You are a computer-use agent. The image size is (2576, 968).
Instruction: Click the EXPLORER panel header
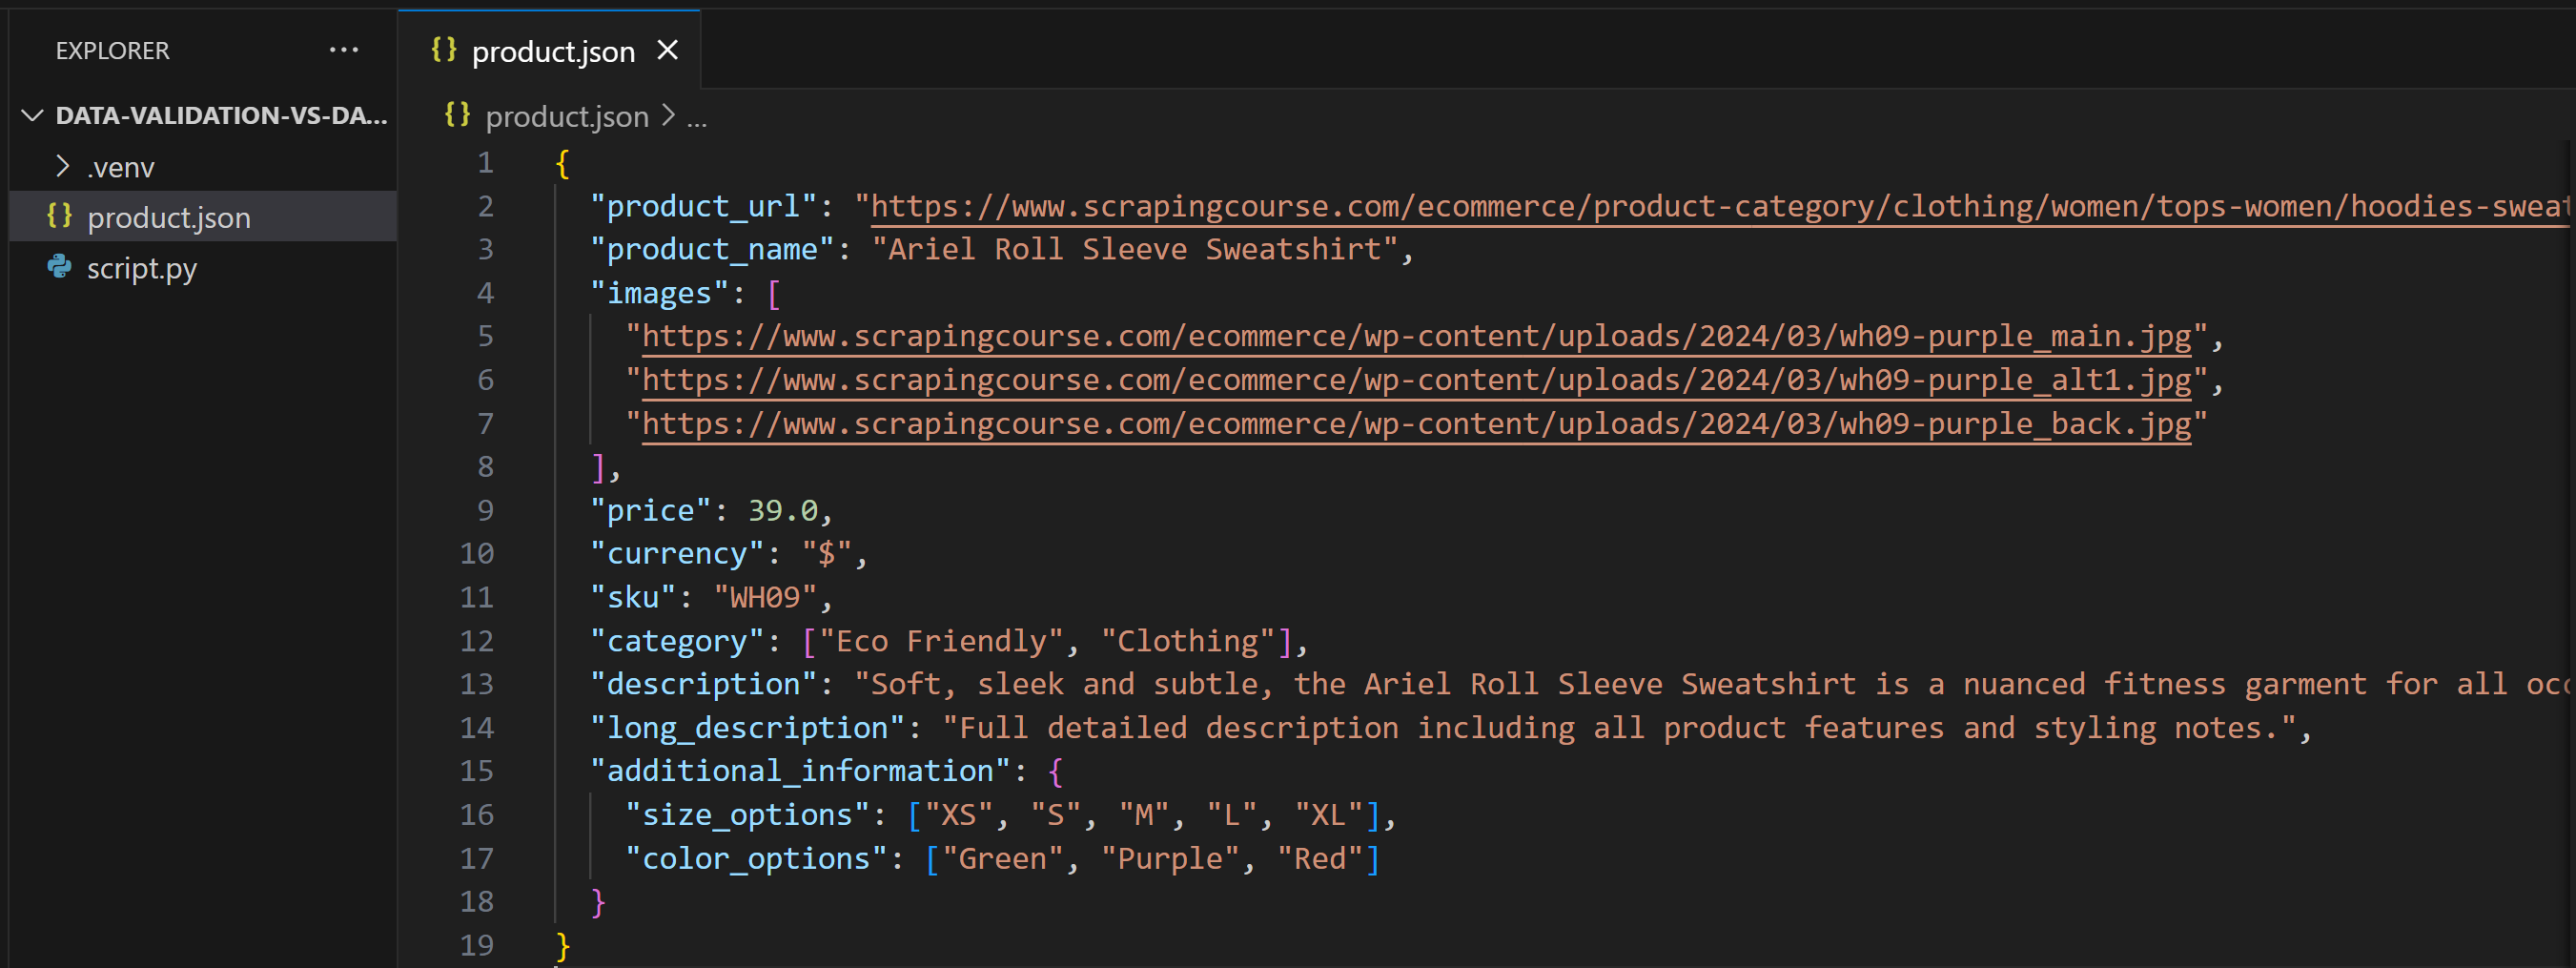click(112, 49)
